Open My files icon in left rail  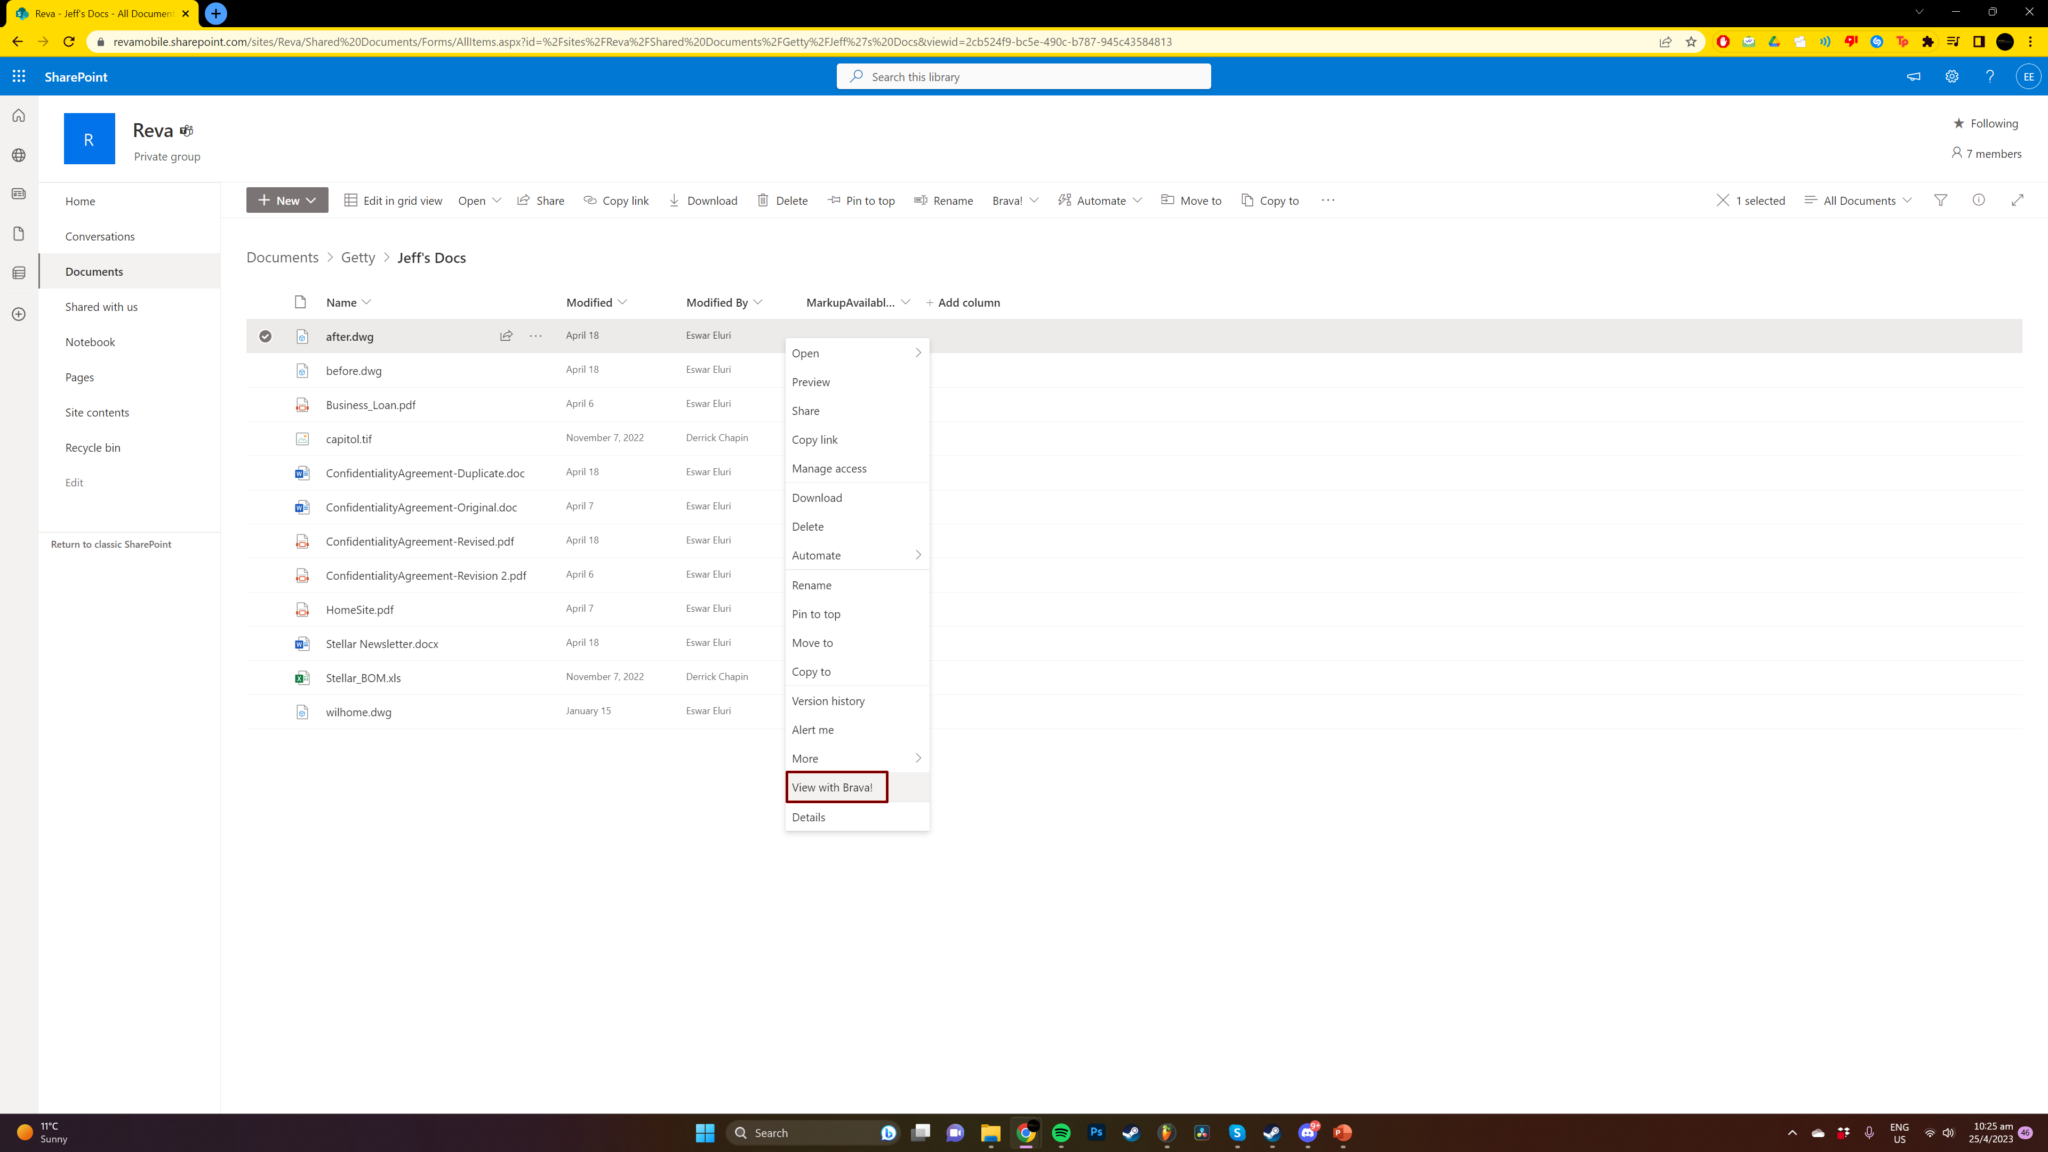18,234
